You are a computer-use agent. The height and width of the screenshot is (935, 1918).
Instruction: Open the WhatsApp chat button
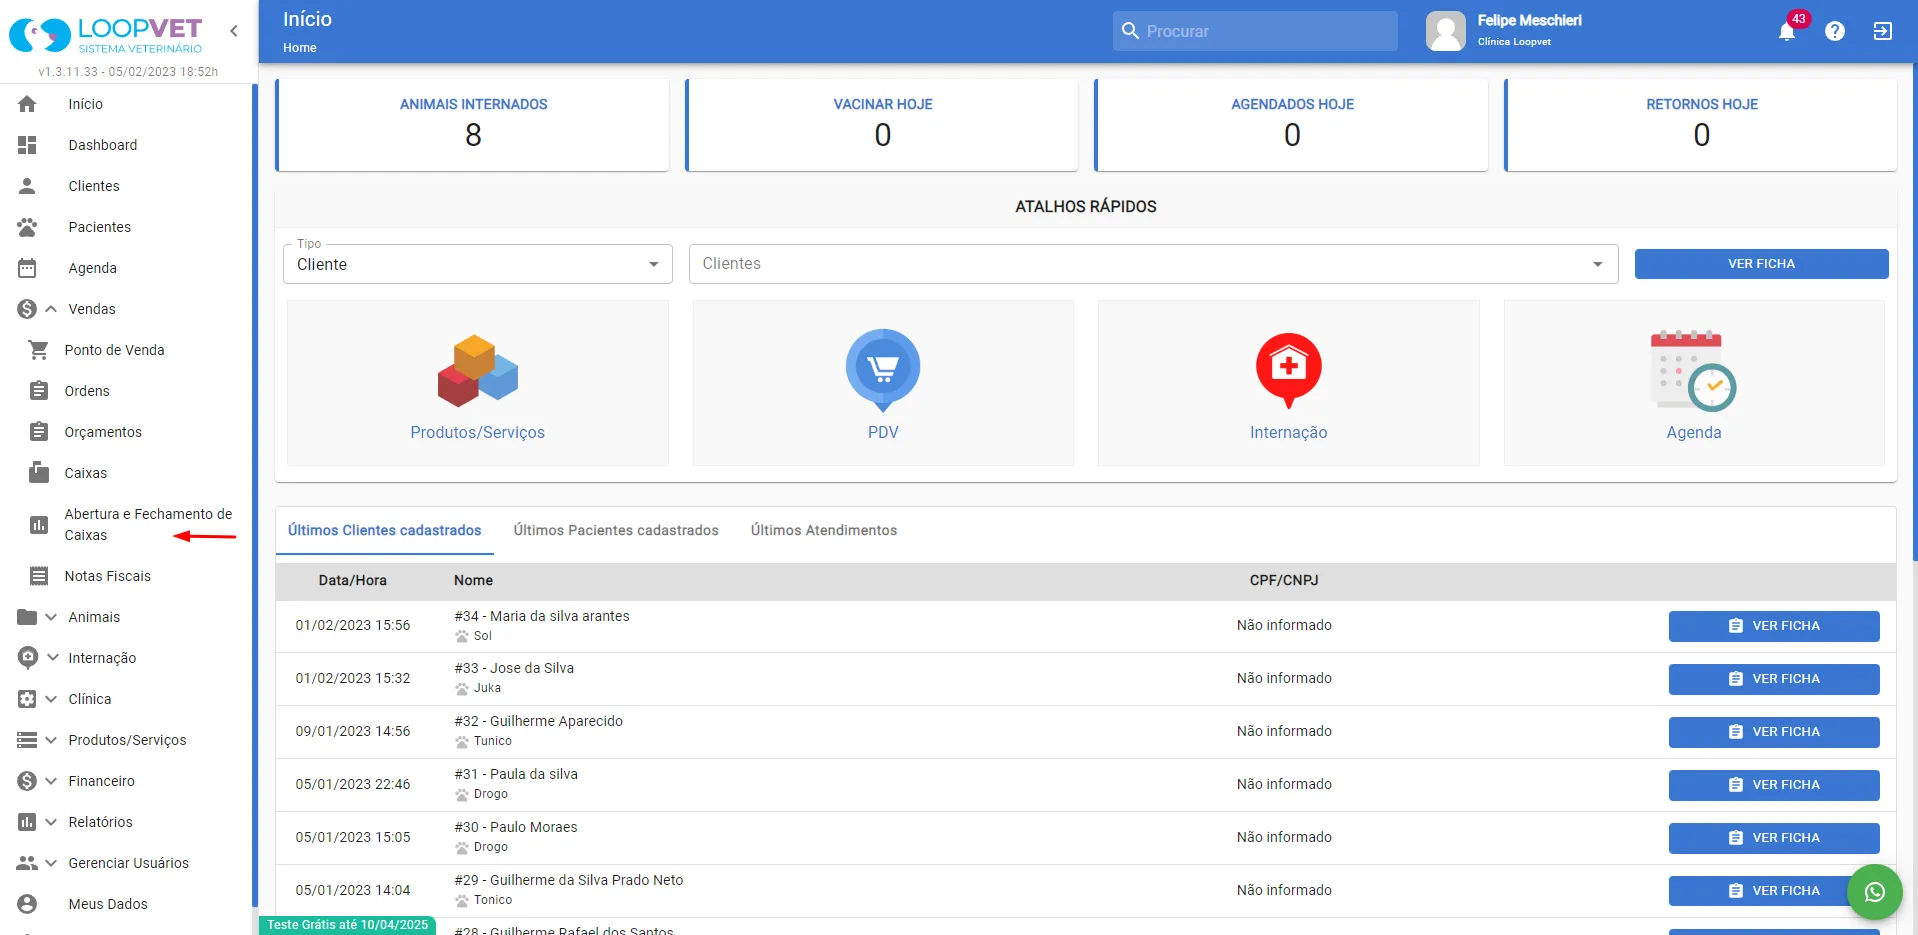(1875, 892)
